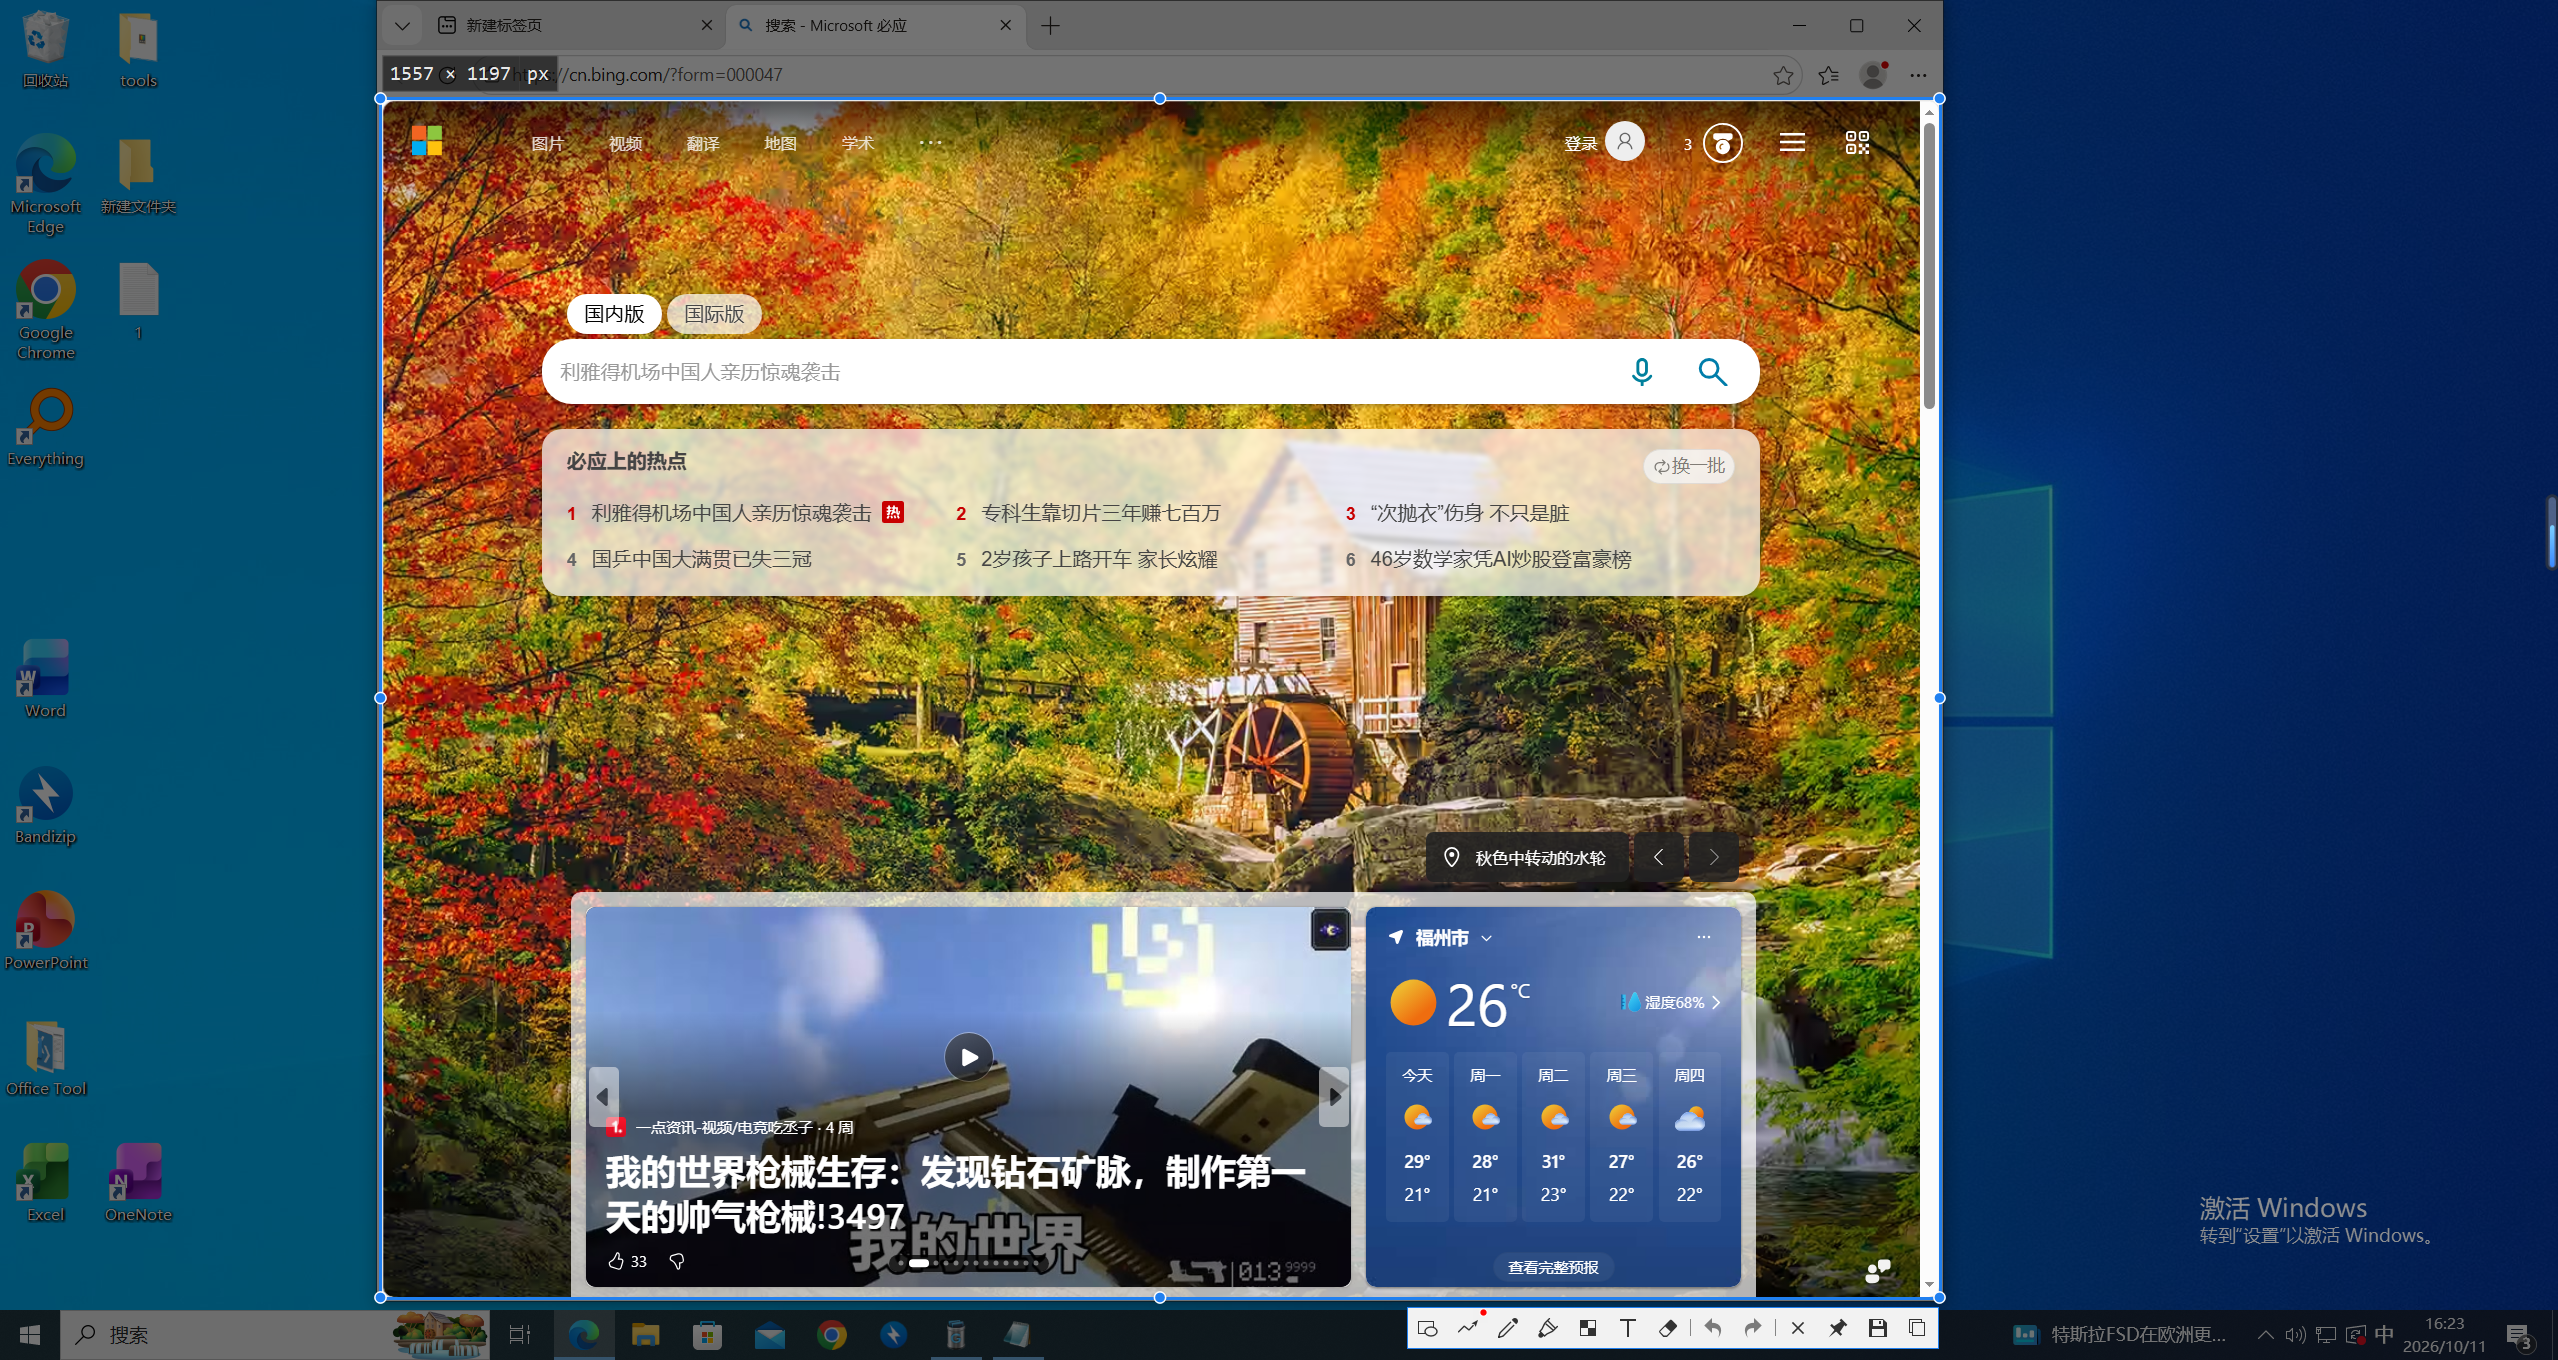Expand the Bing nav more (···) menu

click(930, 143)
